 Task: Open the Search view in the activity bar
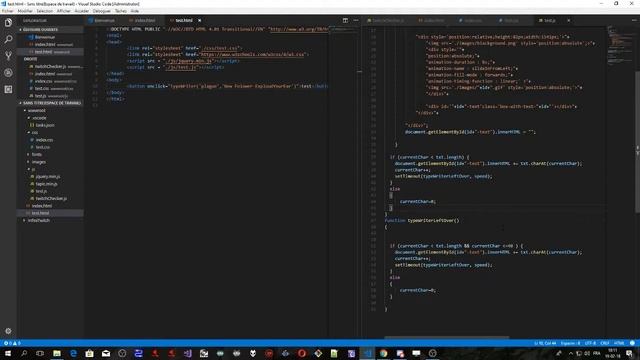click(8, 40)
